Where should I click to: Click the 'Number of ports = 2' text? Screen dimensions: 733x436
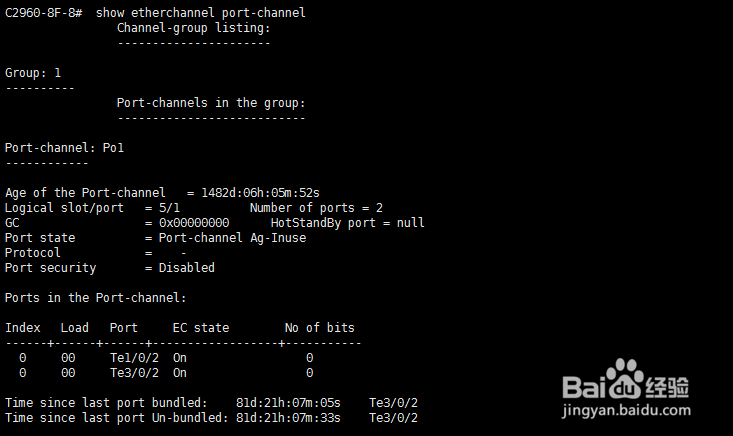tap(316, 208)
